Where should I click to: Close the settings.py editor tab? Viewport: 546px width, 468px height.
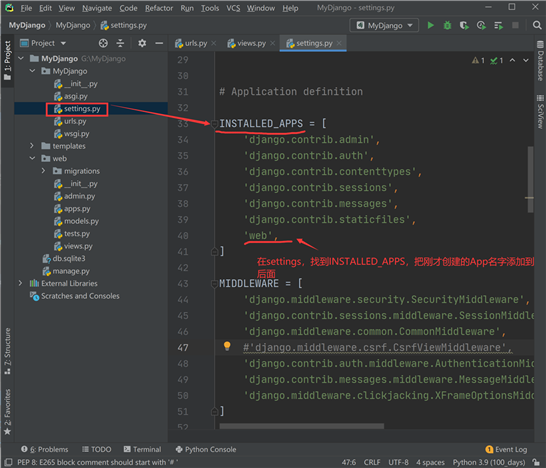pos(339,43)
